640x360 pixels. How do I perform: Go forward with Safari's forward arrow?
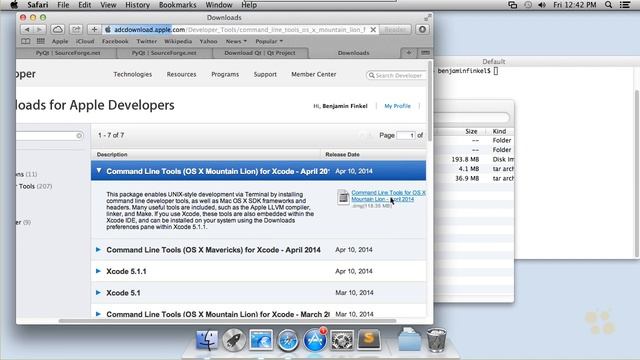39,30
